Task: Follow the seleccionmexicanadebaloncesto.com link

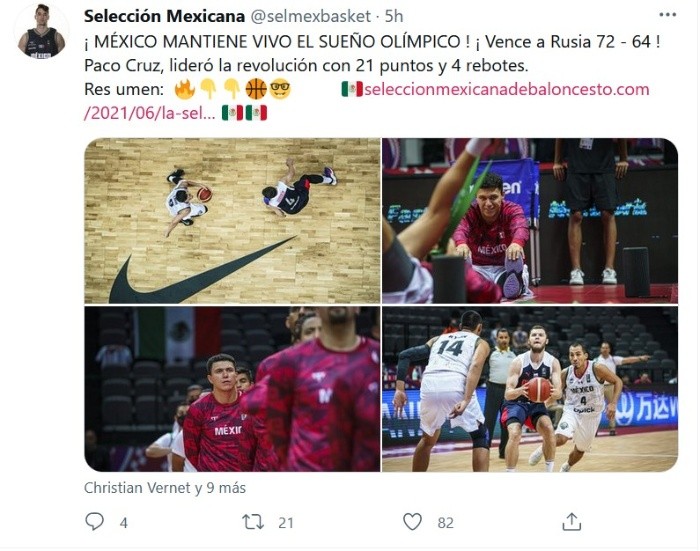Action: (506, 89)
